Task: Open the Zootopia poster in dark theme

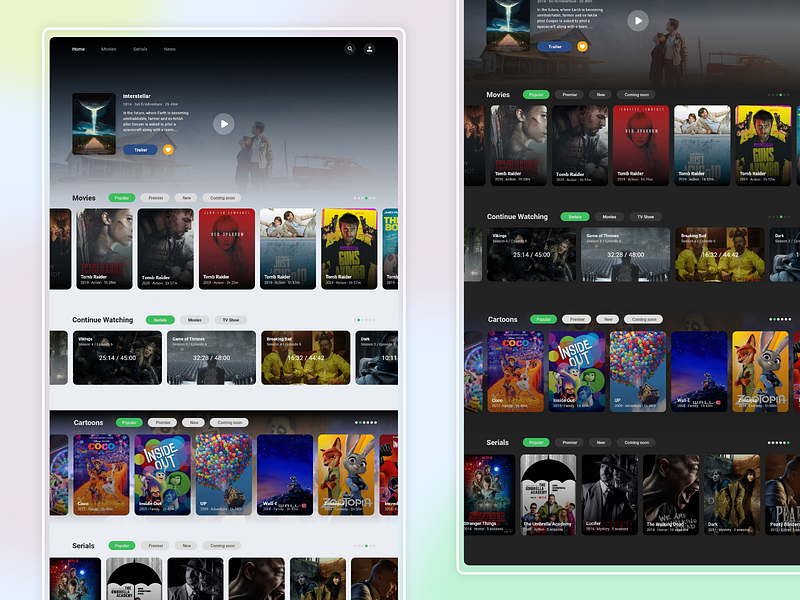Action: tap(760, 371)
